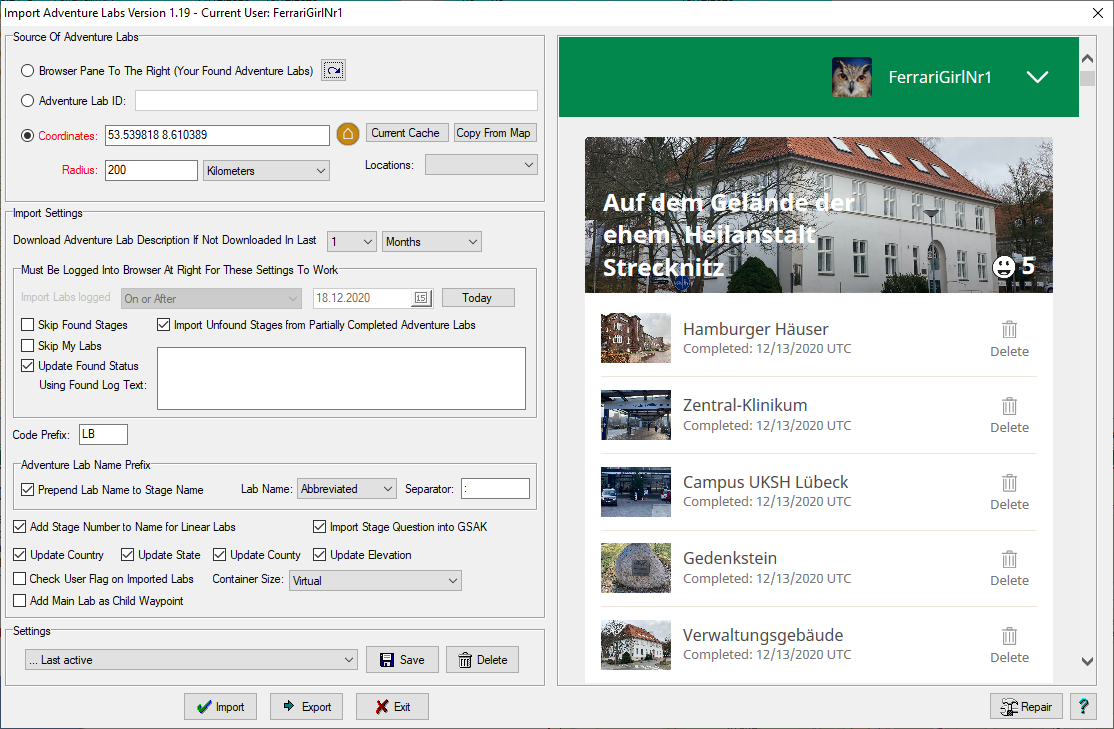Click the smiley rating icon on banner

(x=1003, y=267)
